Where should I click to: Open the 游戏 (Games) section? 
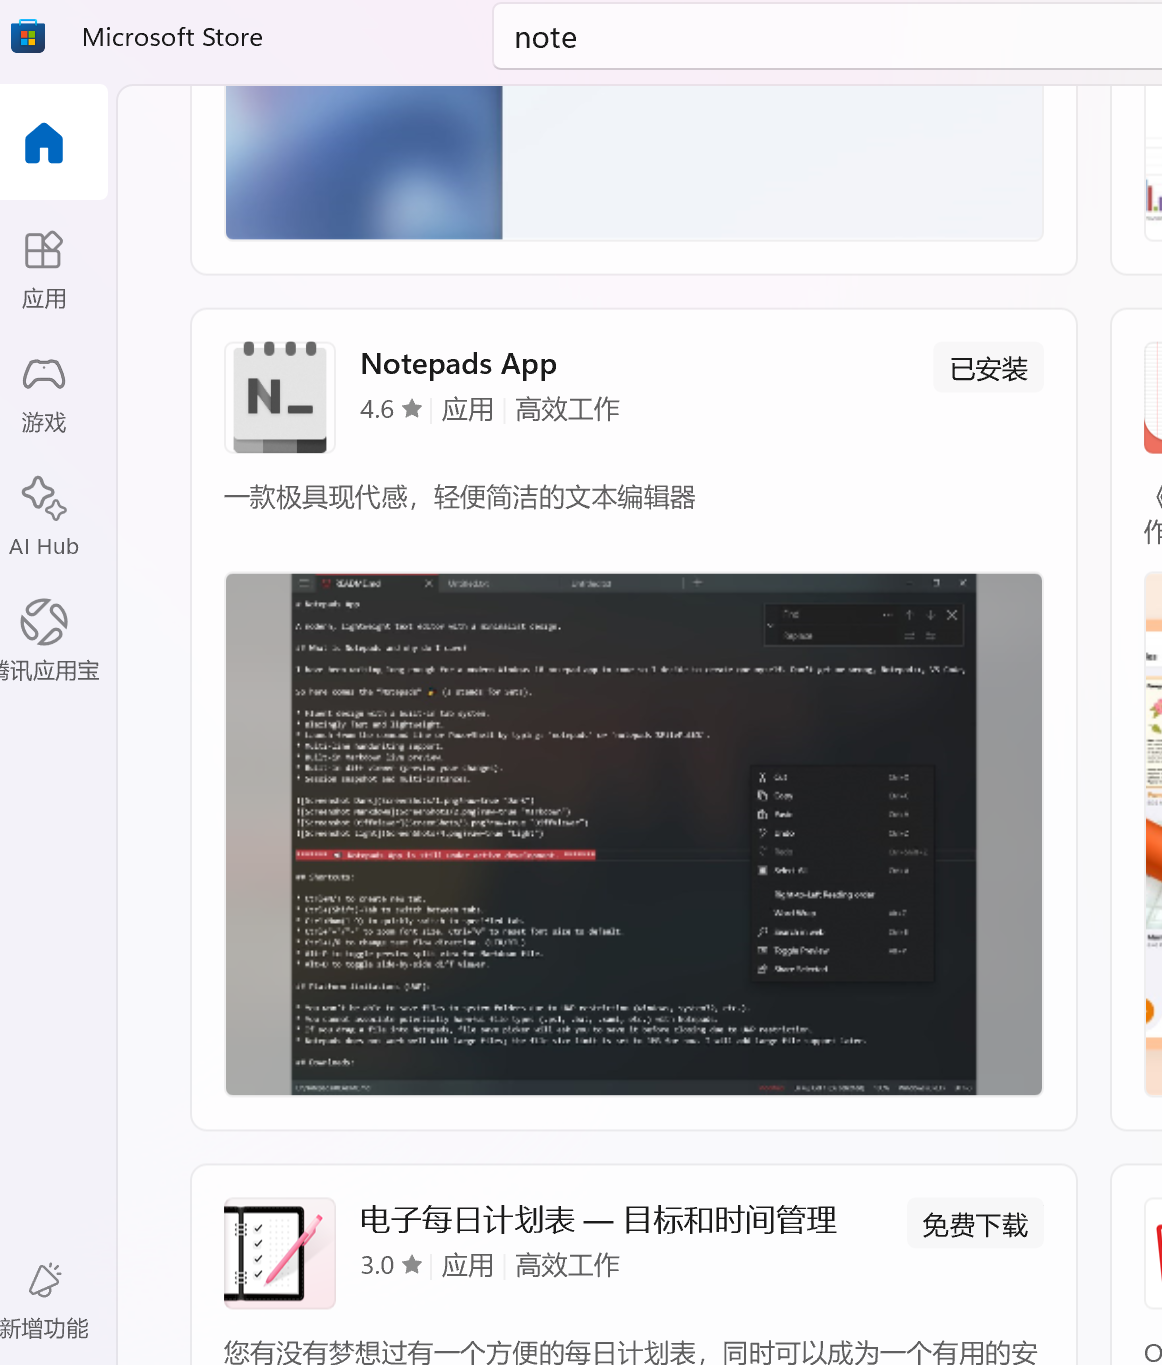(x=44, y=395)
